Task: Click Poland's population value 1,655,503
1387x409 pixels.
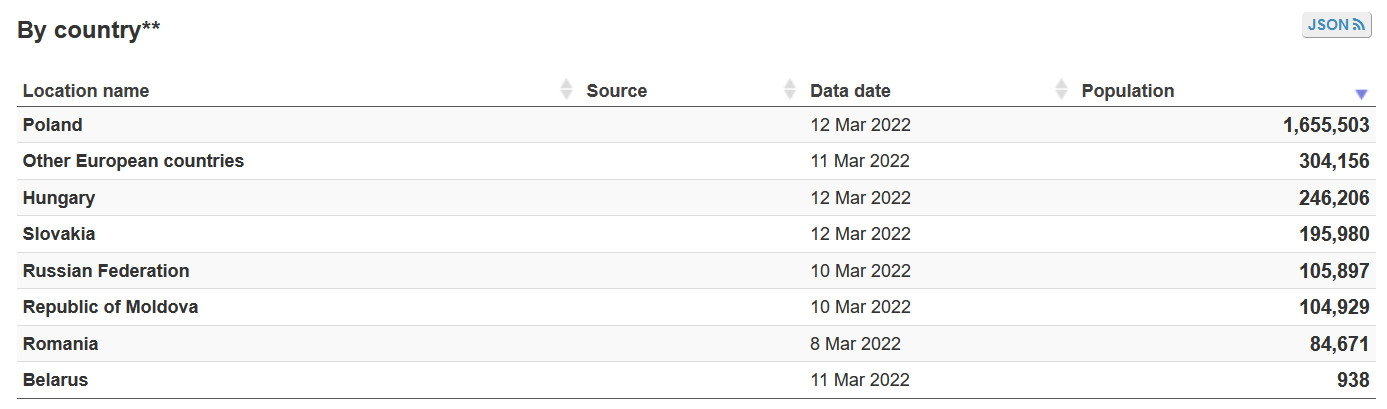Action: click(1325, 125)
